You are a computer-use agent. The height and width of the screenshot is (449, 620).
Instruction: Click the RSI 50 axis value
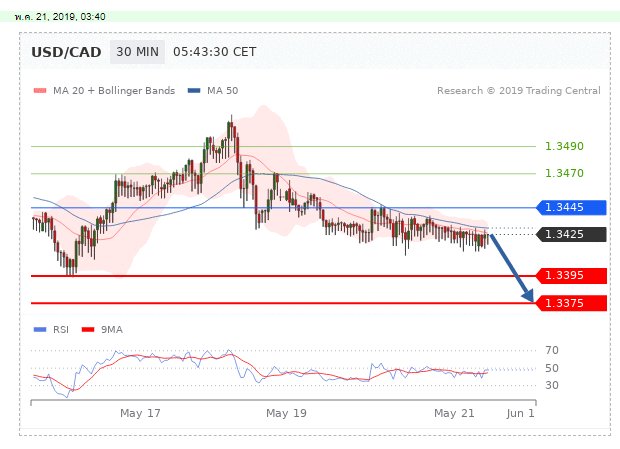click(552, 368)
